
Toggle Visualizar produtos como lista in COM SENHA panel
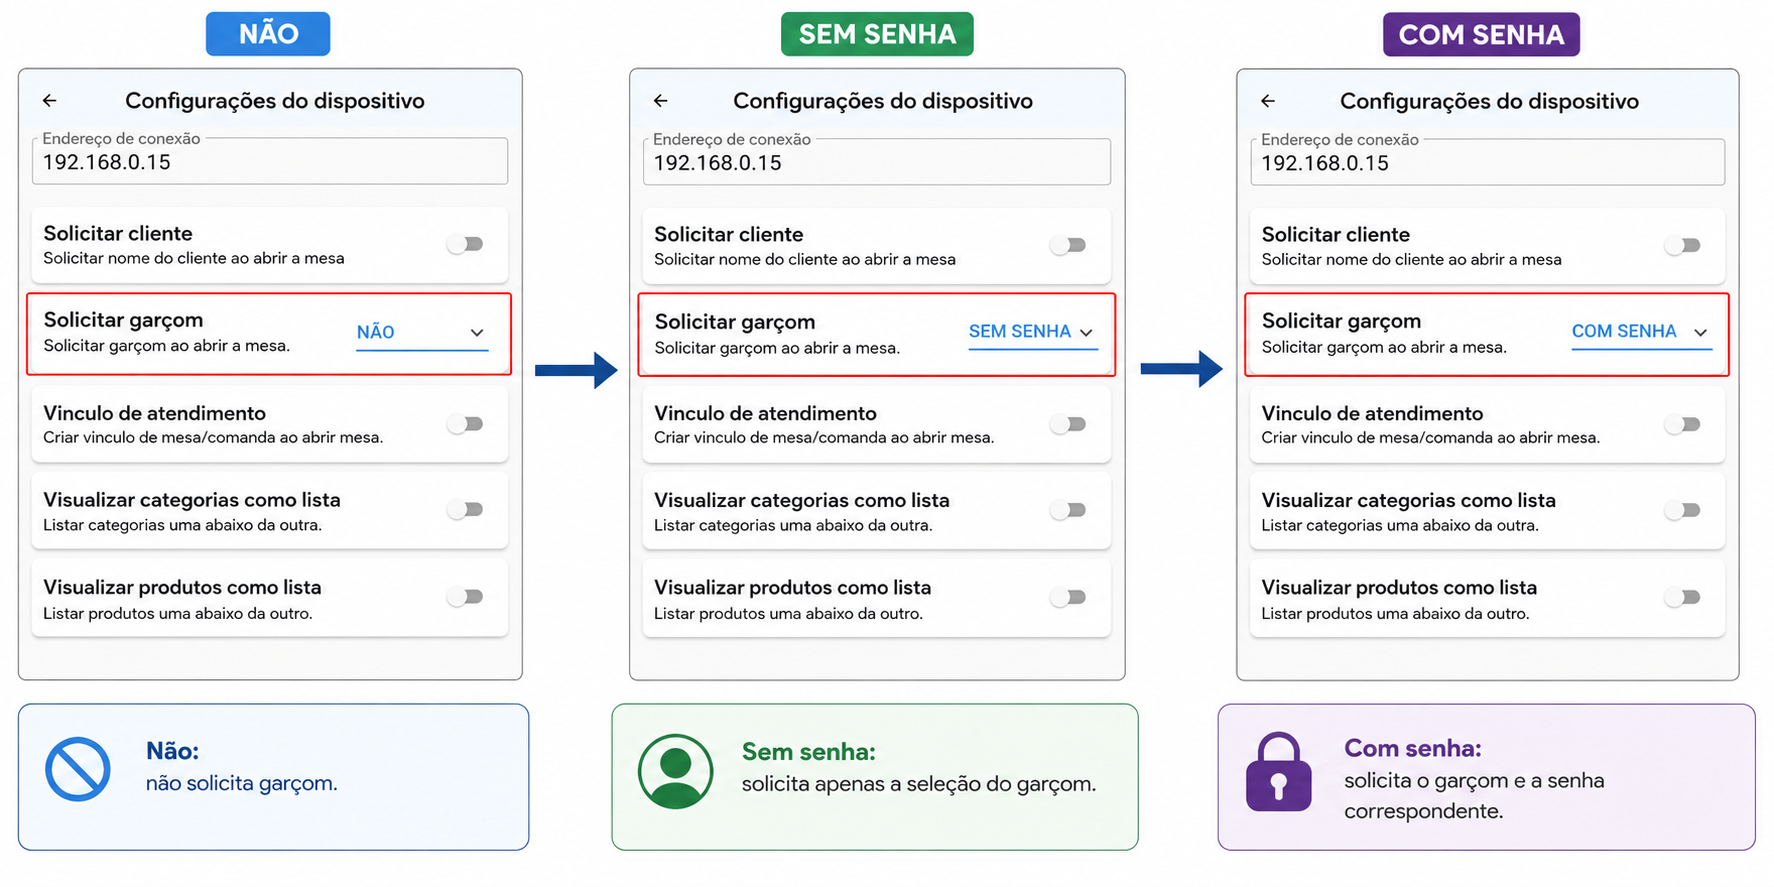1683,597
